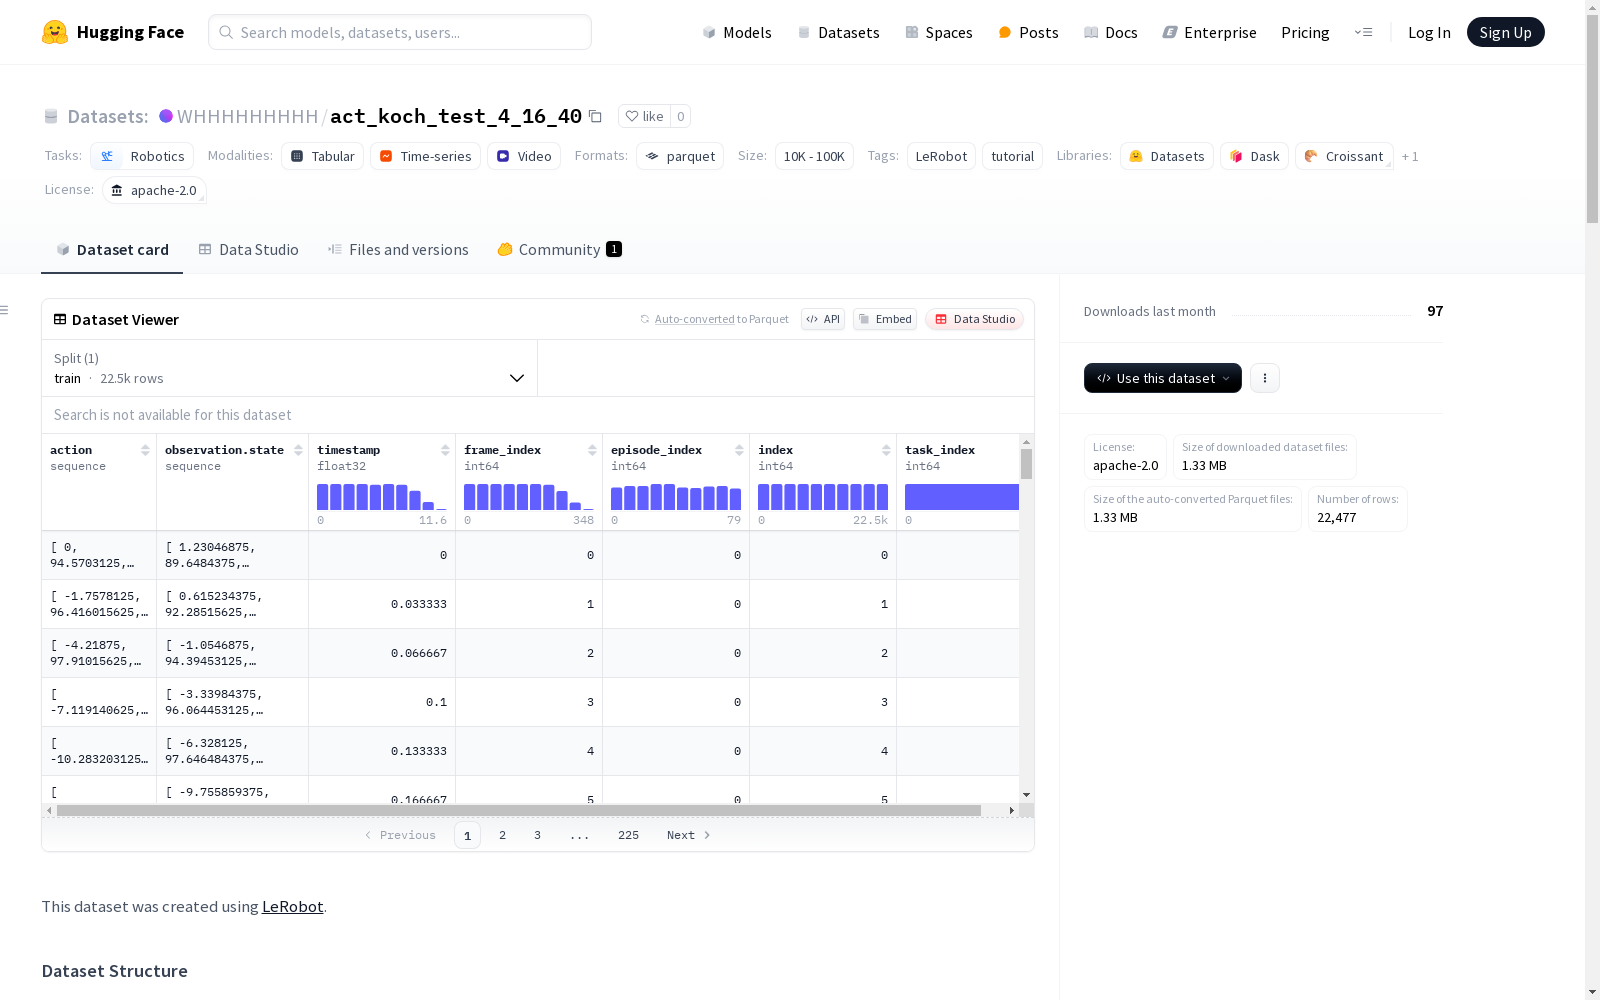1600x1000 pixels.
Task: Sort the observation.state column
Action: point(298,450)
